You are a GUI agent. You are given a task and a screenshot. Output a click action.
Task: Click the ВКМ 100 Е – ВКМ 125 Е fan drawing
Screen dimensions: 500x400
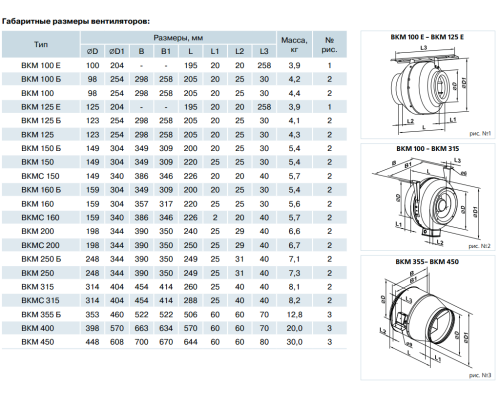[x=430, y=89]
